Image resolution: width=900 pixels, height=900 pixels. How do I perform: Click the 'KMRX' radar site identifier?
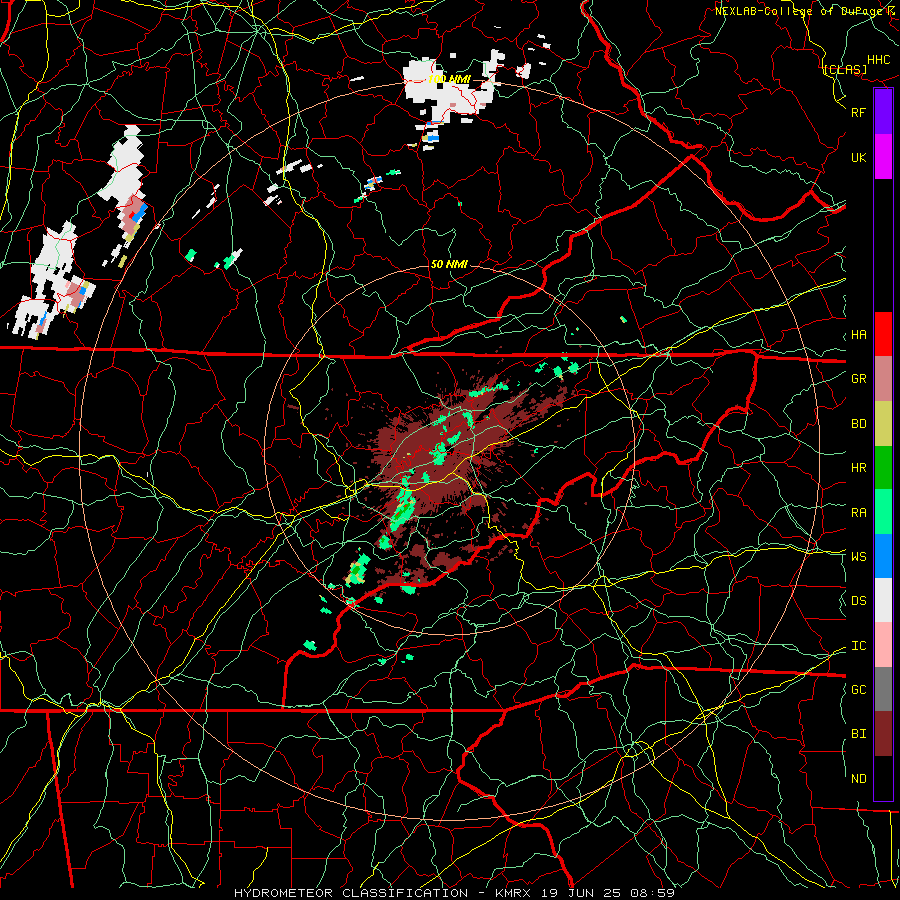coord(513,893)
